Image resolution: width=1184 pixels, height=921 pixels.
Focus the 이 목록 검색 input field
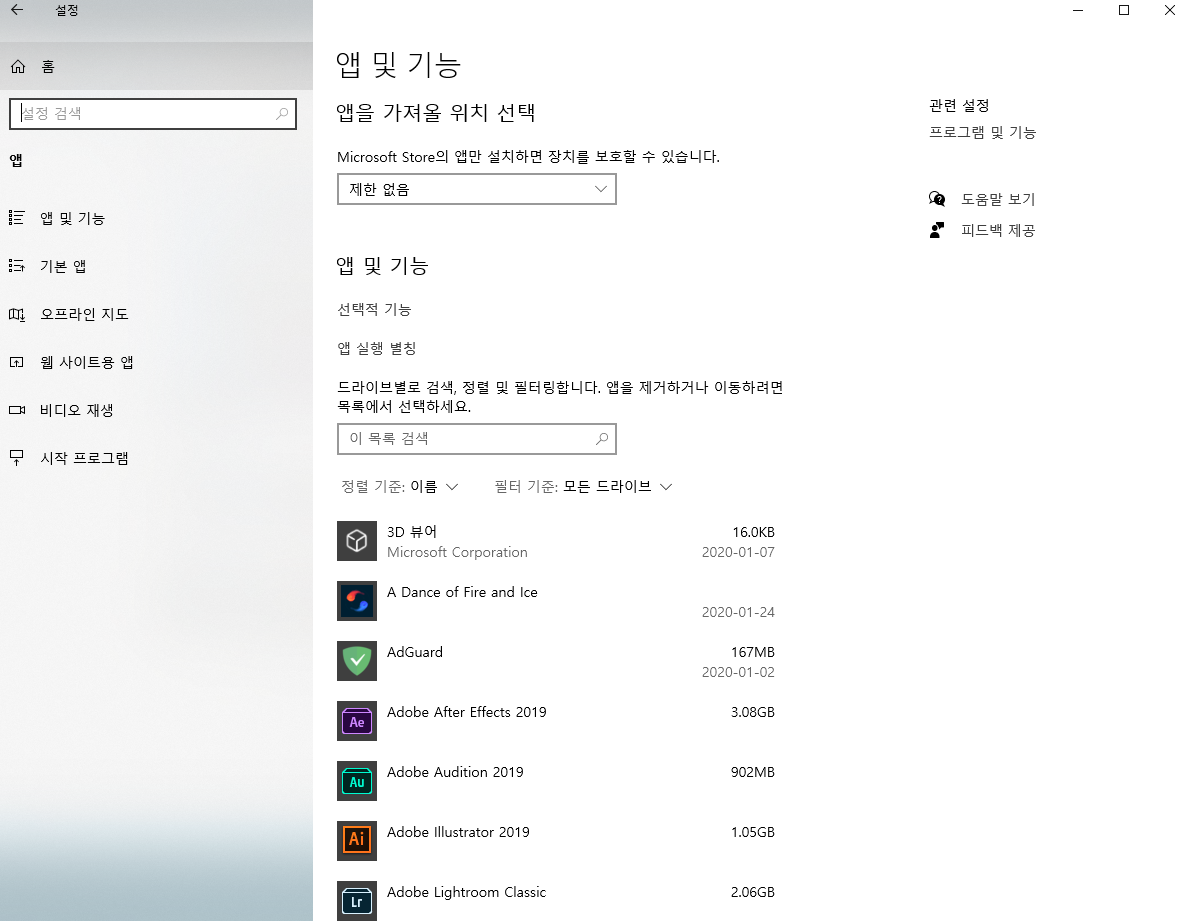coord(476,439)
